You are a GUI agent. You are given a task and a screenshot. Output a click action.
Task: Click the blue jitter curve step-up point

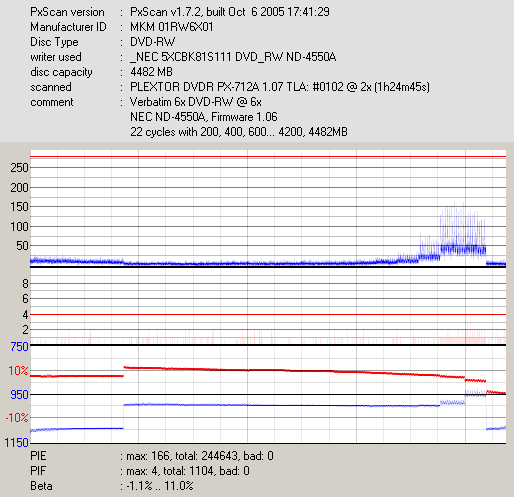pos(123,416)
